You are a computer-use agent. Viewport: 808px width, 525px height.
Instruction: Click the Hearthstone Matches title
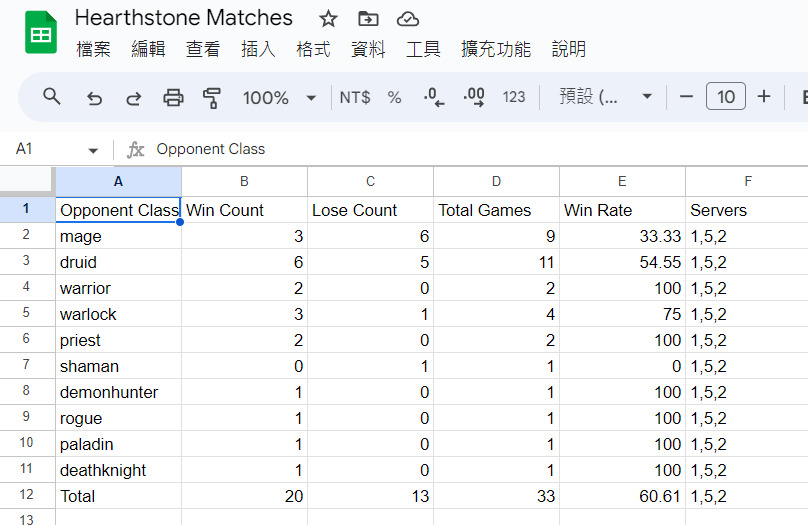tap(183, 18)
